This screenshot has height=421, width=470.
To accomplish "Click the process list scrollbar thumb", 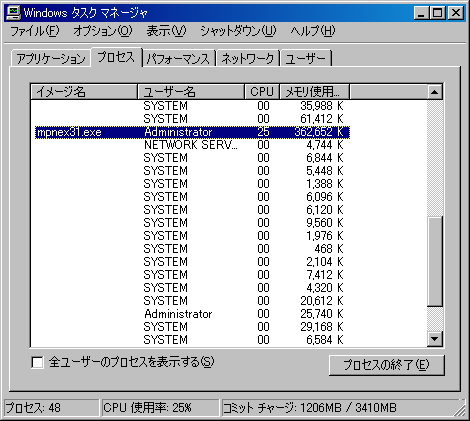I will 435,262.
